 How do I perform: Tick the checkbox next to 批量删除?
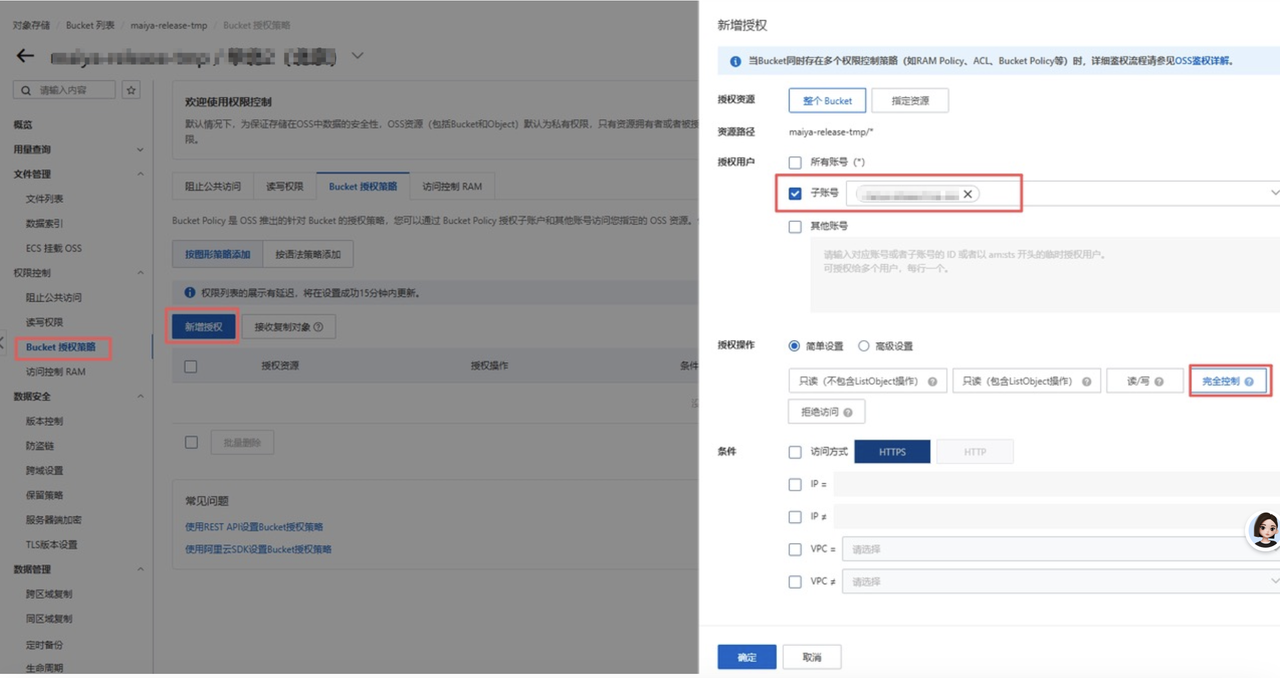(191, 442)
